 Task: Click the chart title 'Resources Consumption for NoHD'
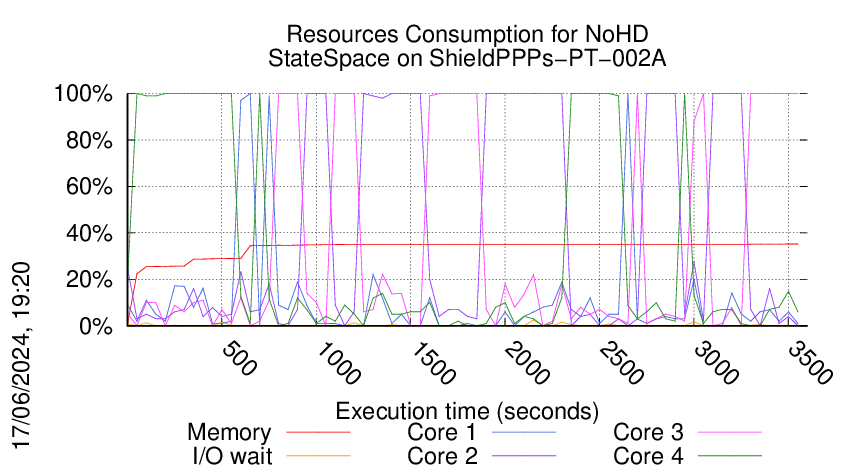click(467, 34)
